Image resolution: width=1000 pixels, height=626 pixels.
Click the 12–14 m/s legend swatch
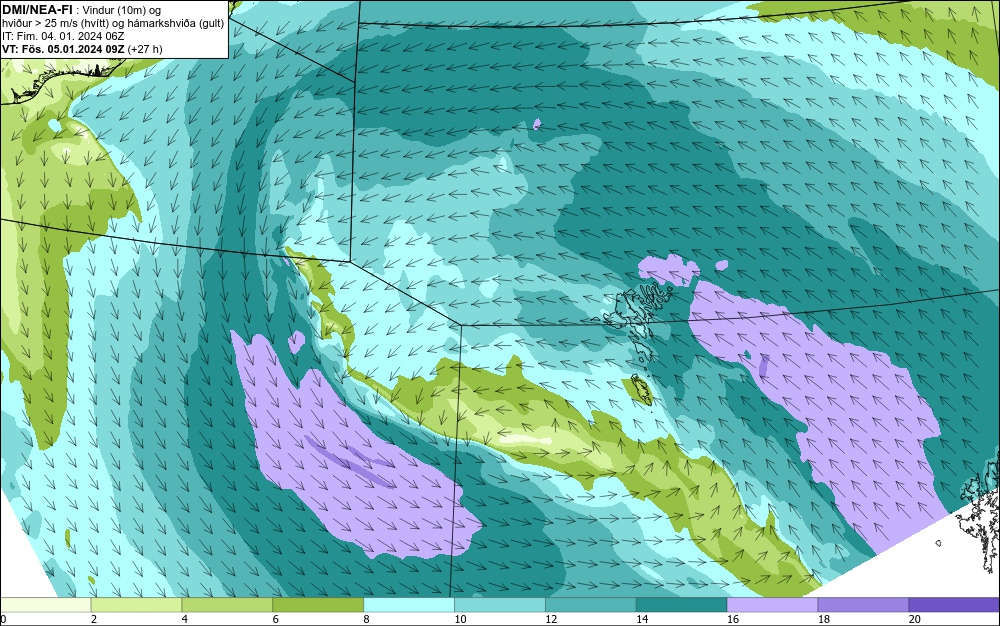(591, 605)
